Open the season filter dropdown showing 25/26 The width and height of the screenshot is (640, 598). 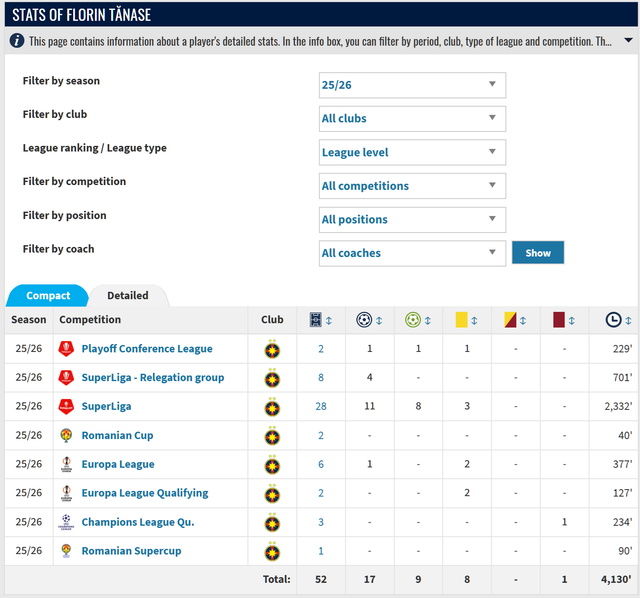[x=412, y=85]
